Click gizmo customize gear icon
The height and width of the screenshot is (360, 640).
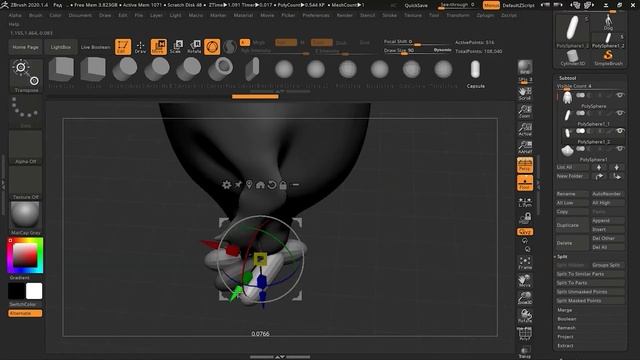point(227,185)
